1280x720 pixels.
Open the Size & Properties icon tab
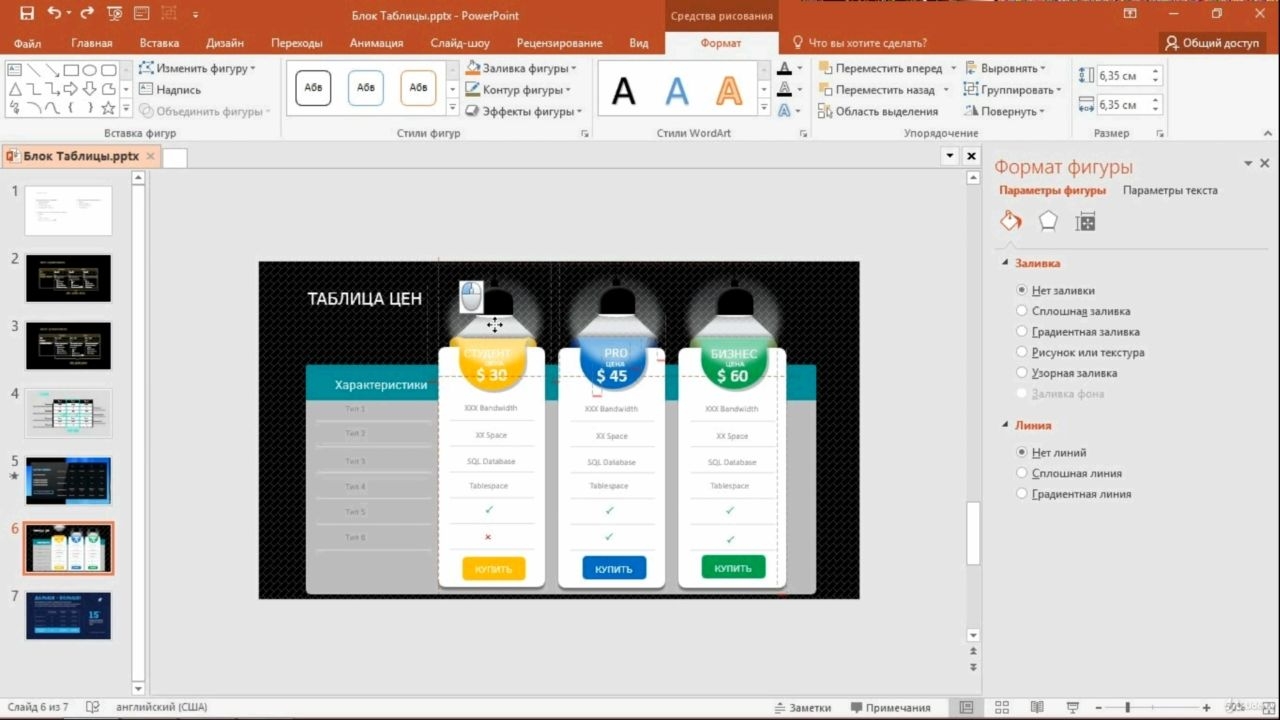pyautogui.click(x=1086, y=222)
